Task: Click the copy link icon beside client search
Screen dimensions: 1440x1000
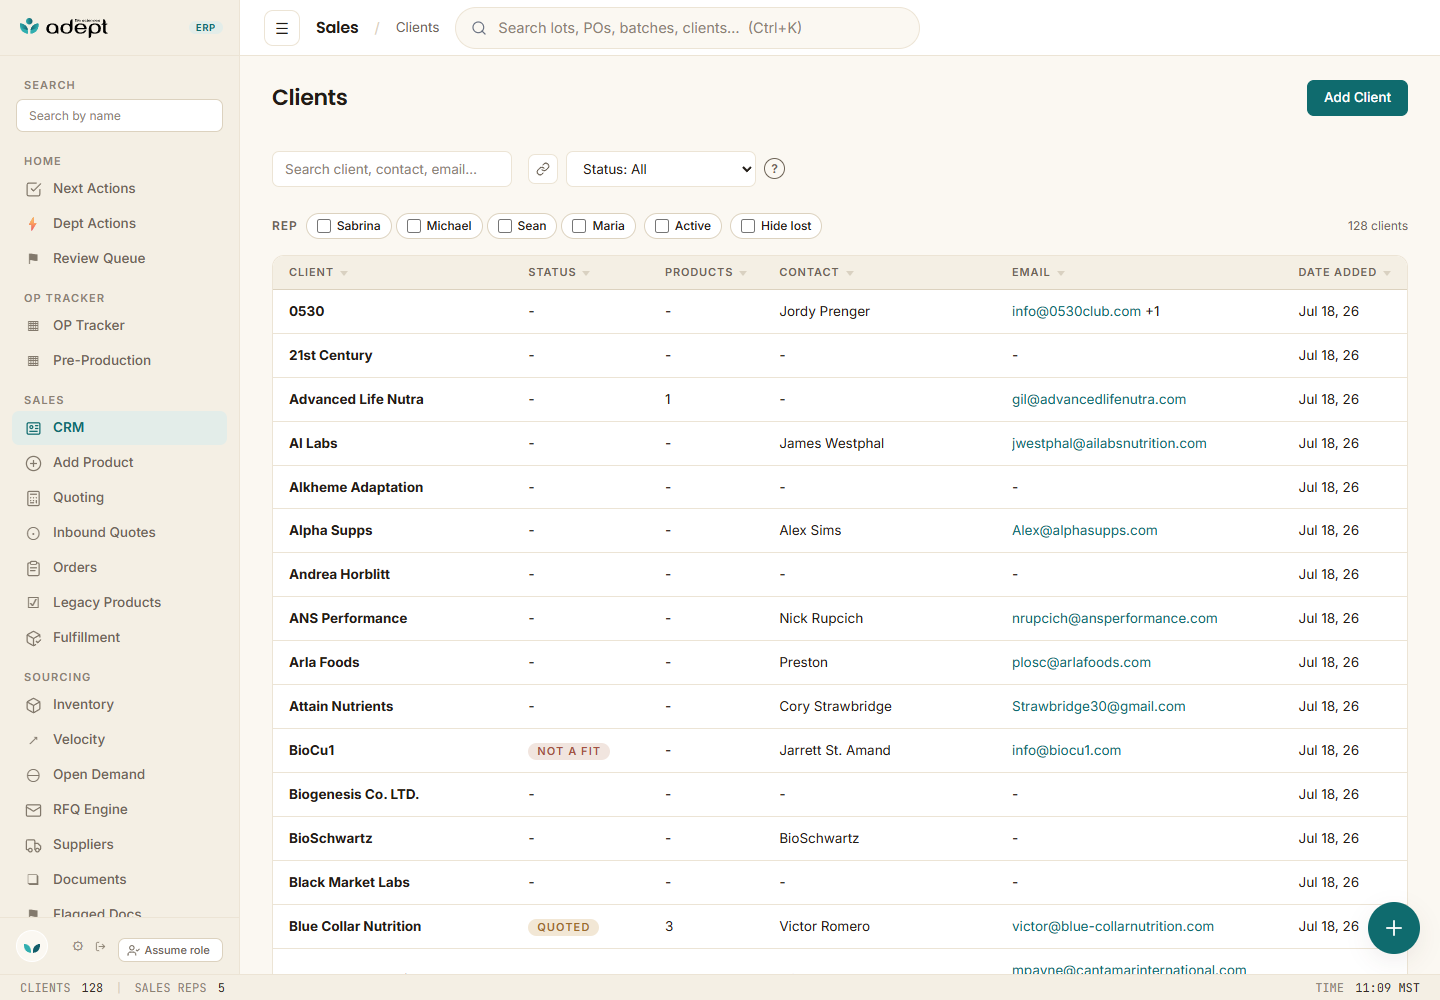Action: click(543, 169)
